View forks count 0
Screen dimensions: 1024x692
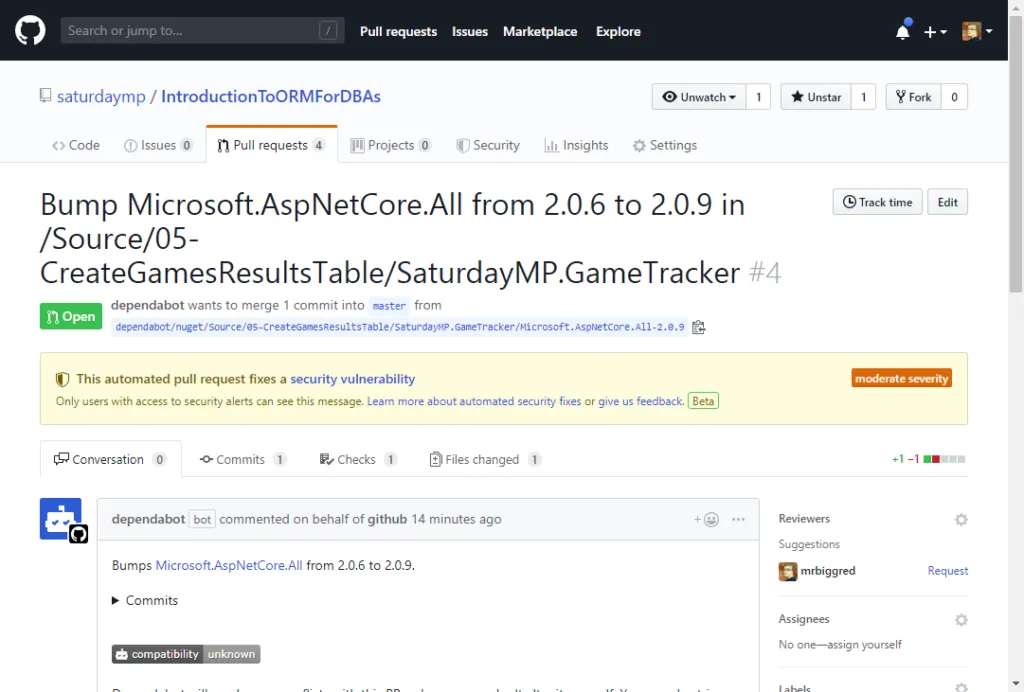[954, 97]
